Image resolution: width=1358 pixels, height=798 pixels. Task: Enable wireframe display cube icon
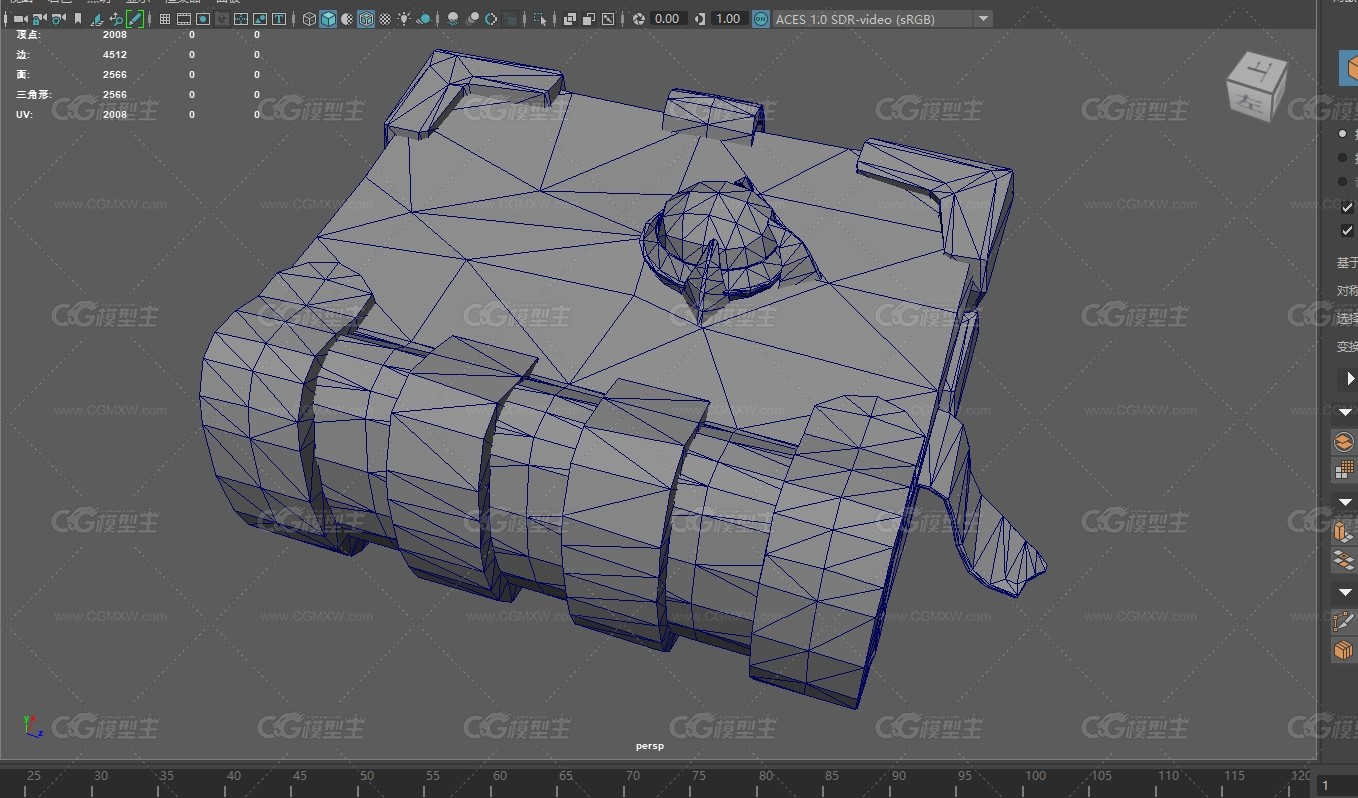click(x=309, y=19)
